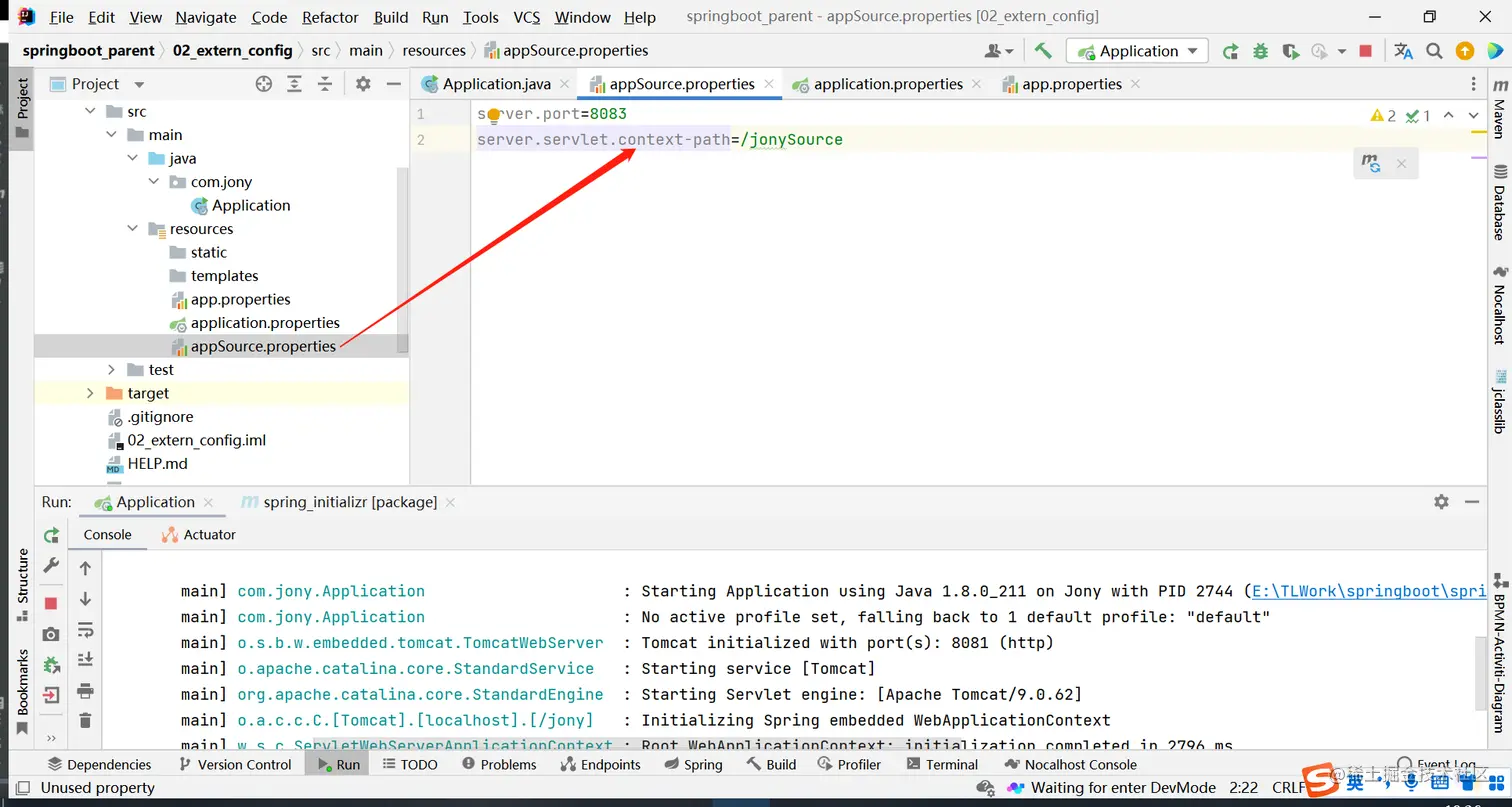The width and height of the screenshot is (1512, 807).
Task: Click the yellow warnings count indicator
Action: 1384,116
